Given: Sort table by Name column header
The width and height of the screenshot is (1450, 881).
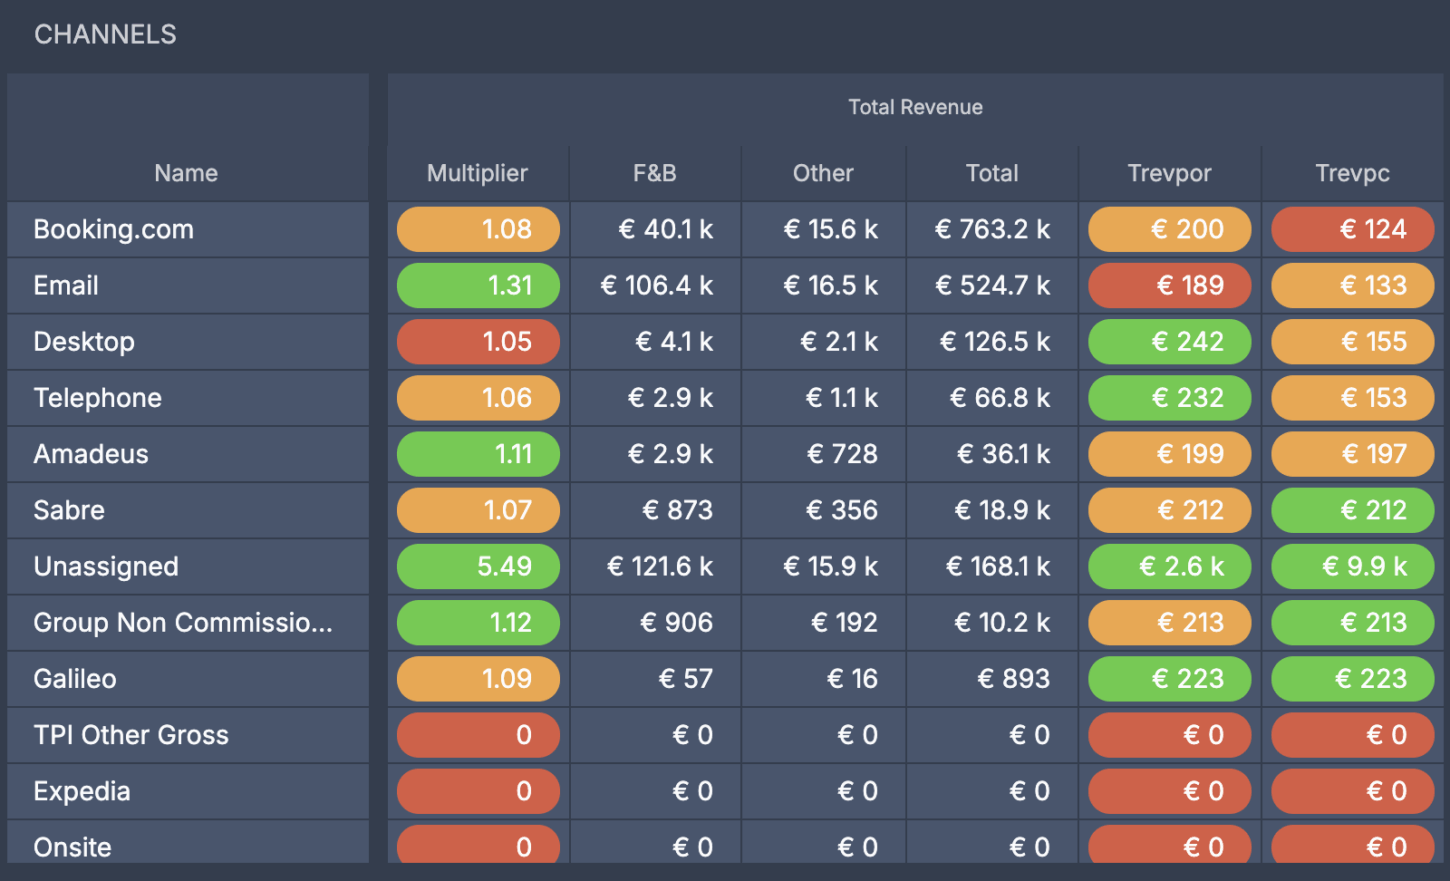Looking at the screenshot, I should 186,173.
